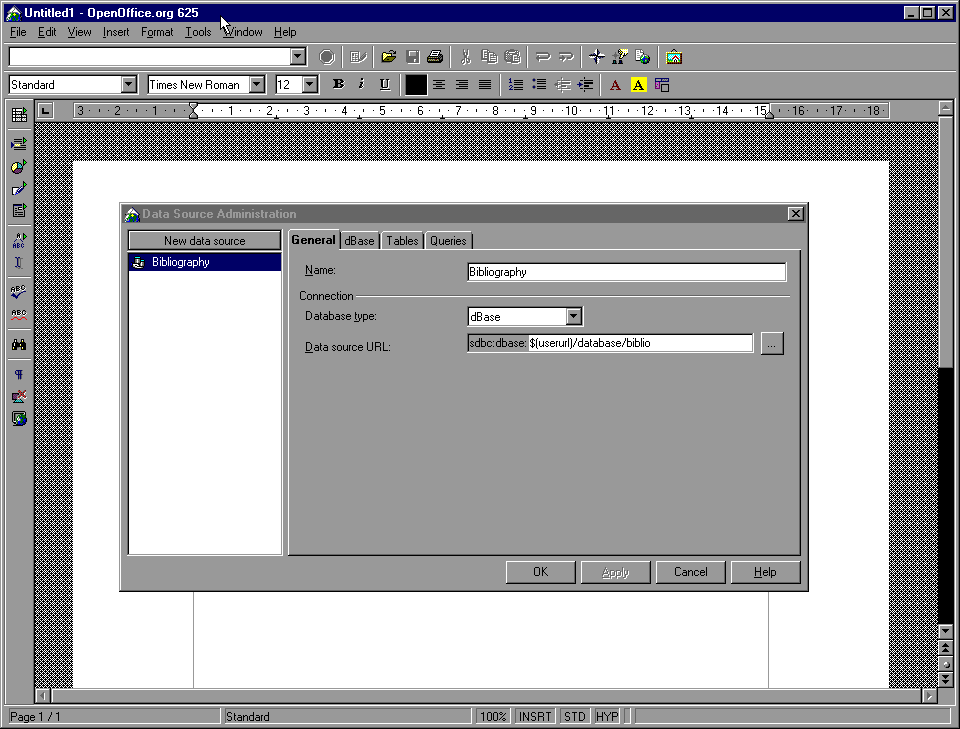Screen dimensions: 960x729
Task: Open Find with the binoculars icon
Action: point(19,344)
